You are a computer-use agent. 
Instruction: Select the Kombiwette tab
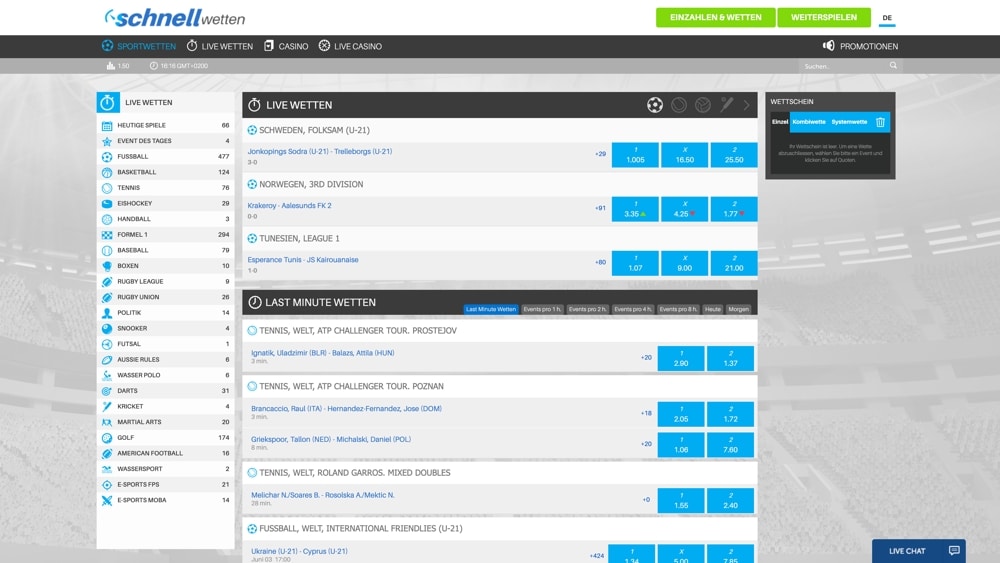pos(809,122)
